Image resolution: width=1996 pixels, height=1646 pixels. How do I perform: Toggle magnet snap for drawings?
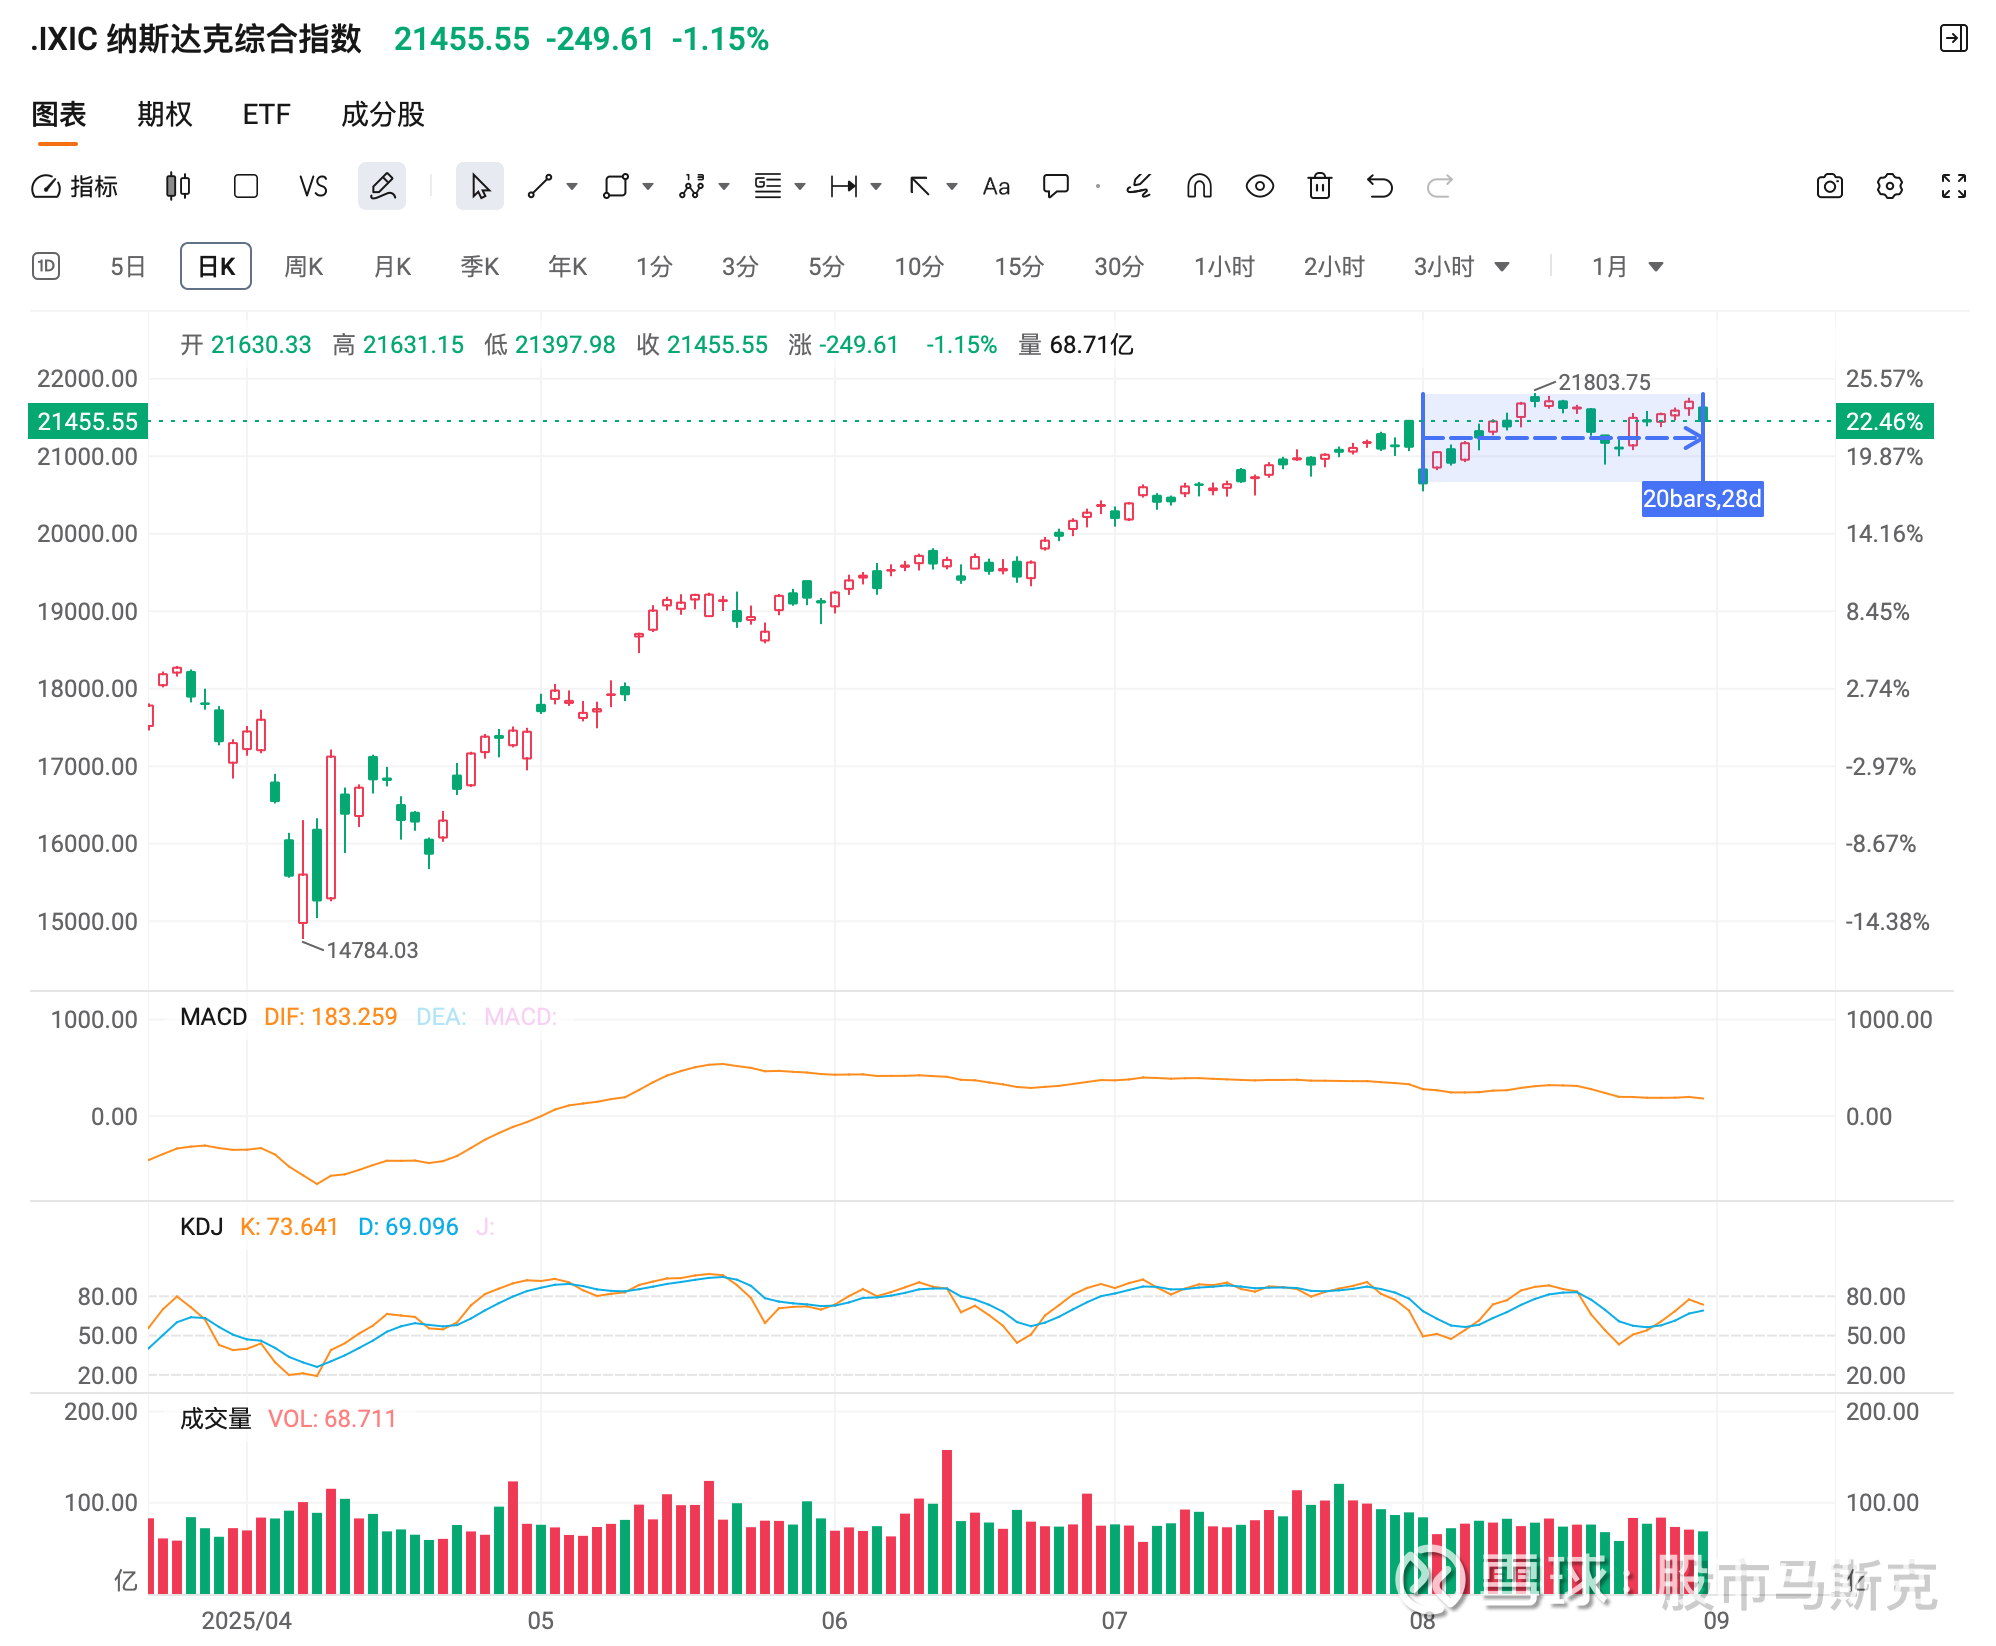click(1199, 186)
